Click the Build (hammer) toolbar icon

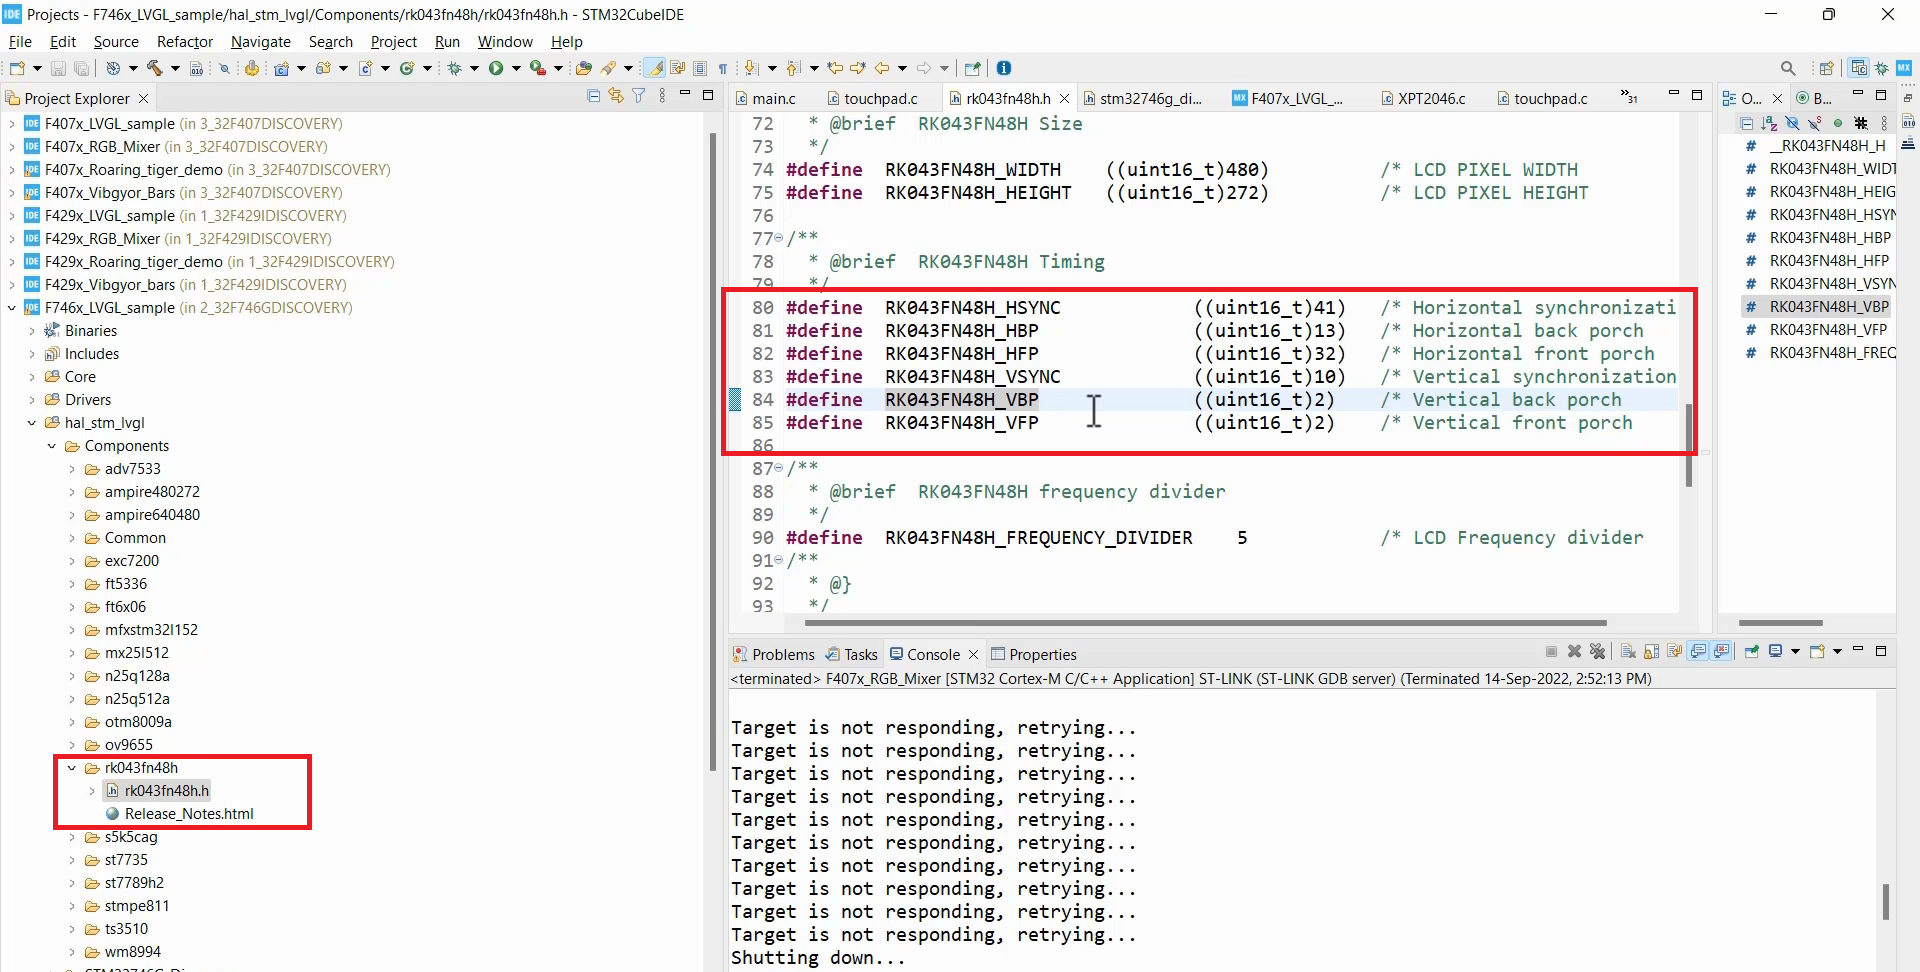click(x=154, y=68)
